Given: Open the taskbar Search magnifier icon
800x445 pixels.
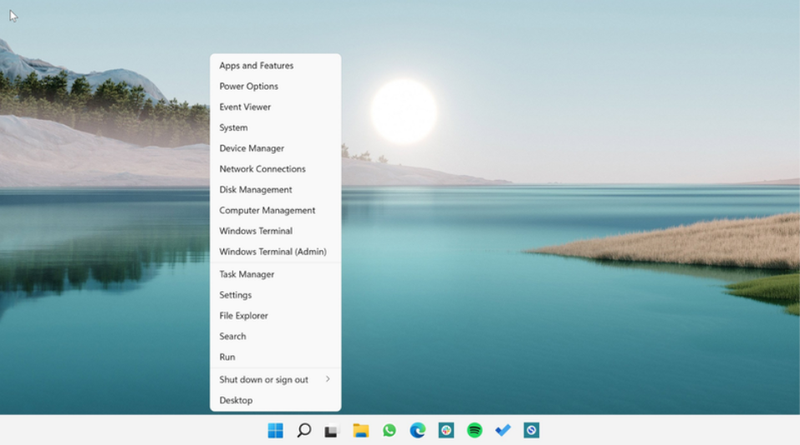Looking at the screenshot, I should pos(304,430).
